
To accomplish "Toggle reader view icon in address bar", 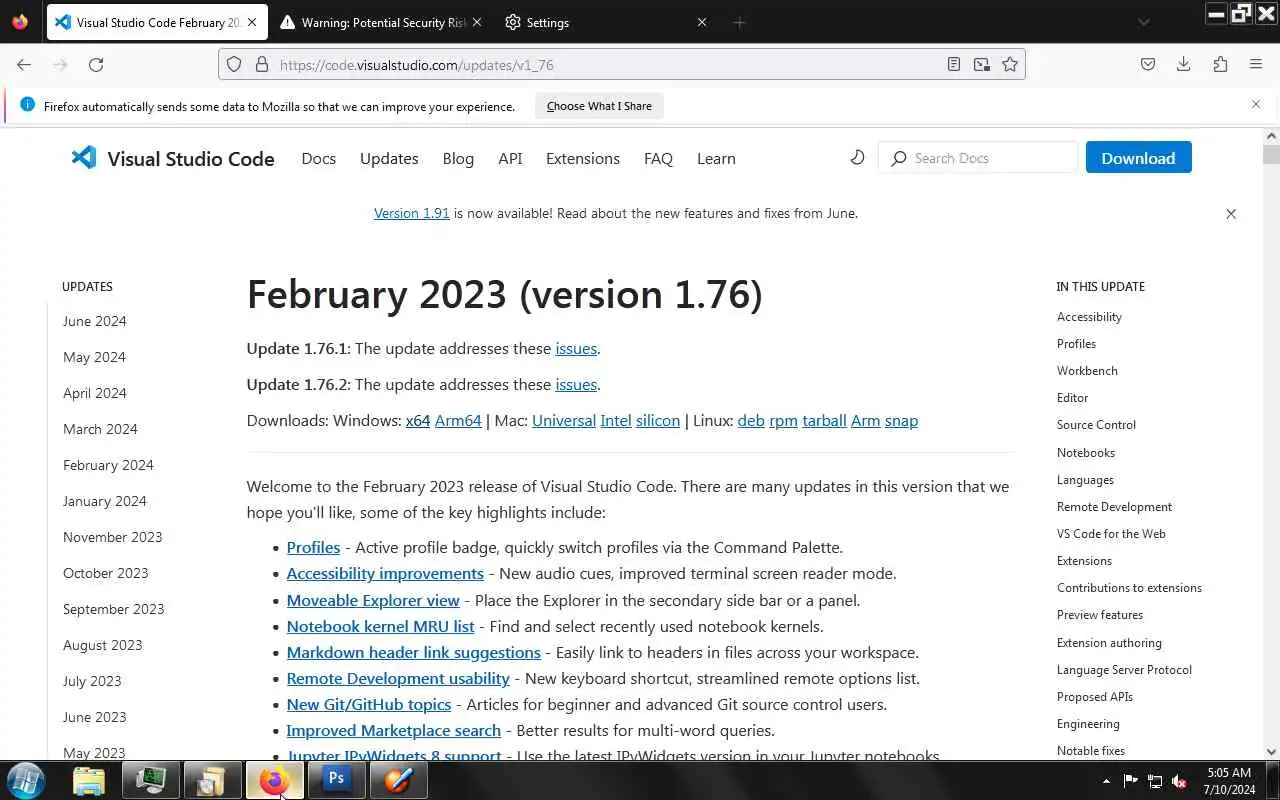I will coord(954,64).
